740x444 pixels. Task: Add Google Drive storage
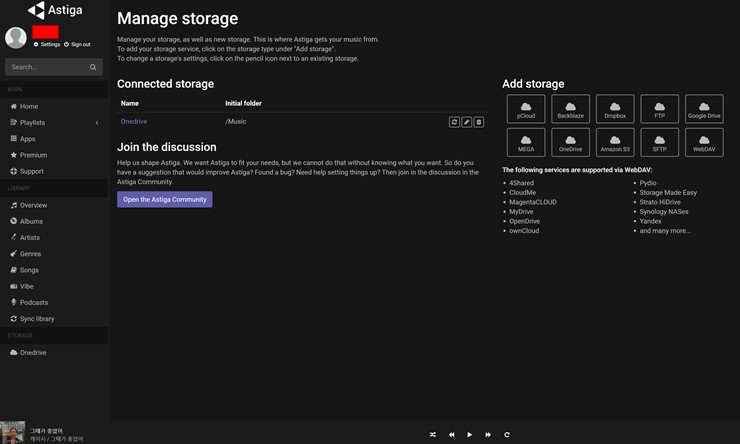[704, 109]
